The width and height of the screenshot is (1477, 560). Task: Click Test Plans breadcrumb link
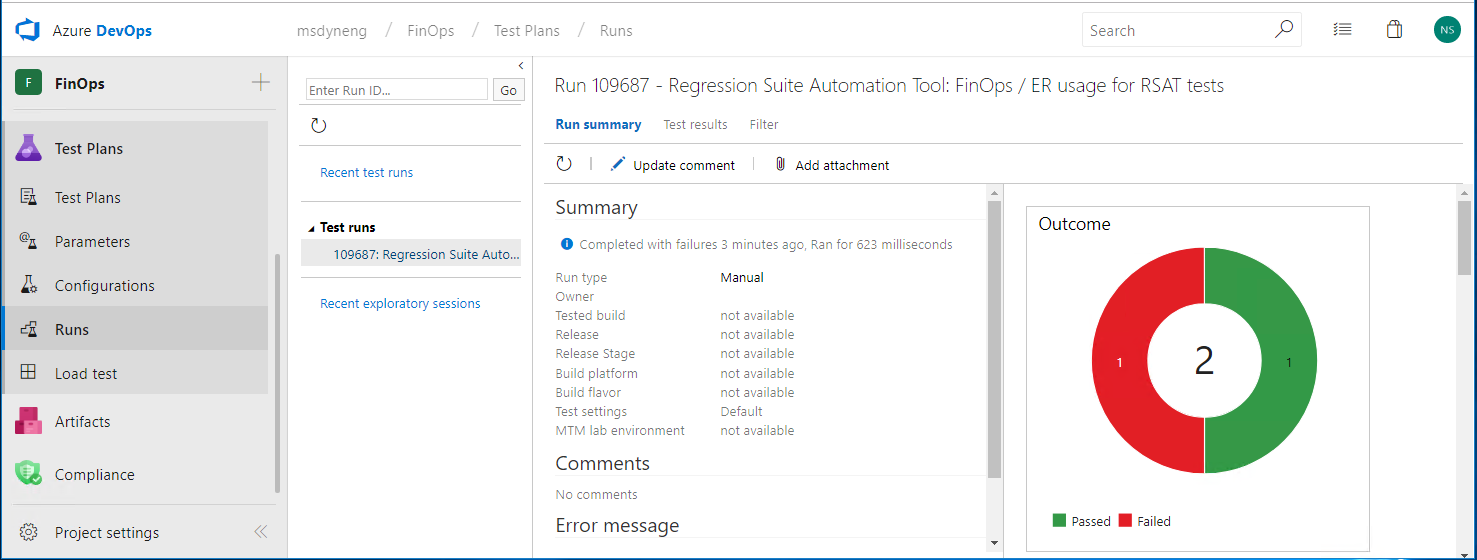click(x=527, y=31)
